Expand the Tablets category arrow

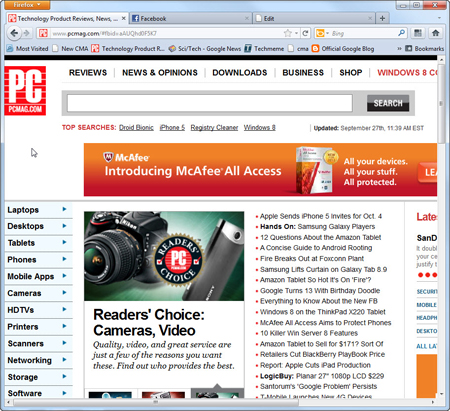pyautogui.click(x=64, y=242)
